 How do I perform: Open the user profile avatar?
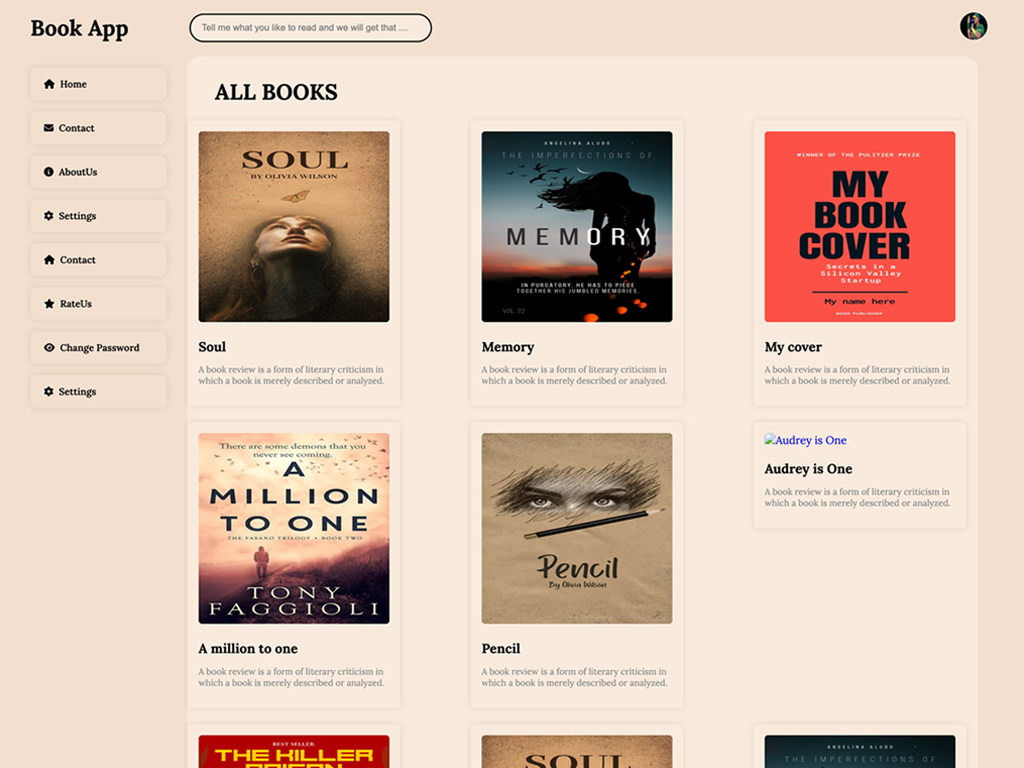(x=973, y=26)
